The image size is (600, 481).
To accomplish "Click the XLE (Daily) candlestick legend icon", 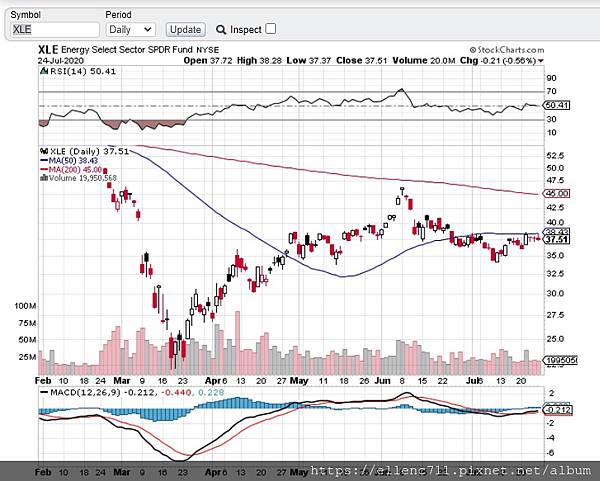I will (x=44, y=151).
